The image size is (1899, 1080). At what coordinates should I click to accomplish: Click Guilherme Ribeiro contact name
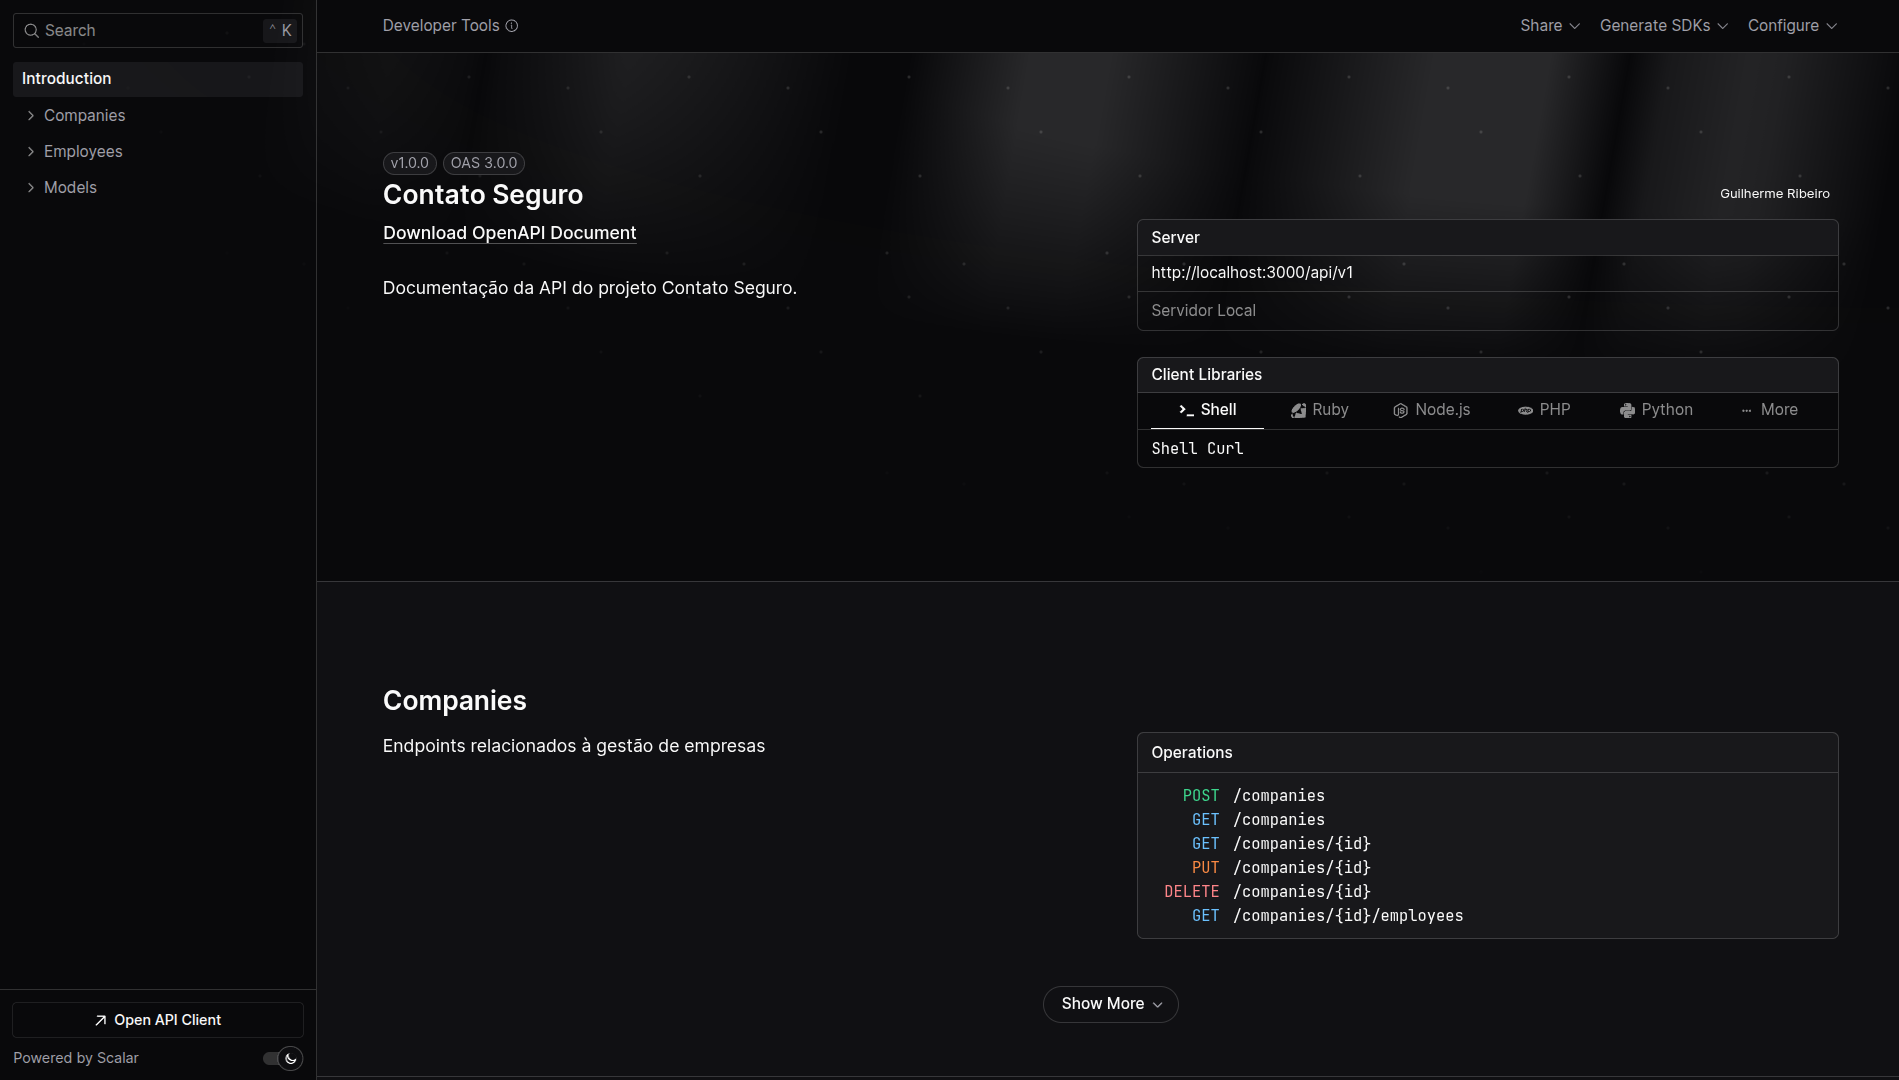coord(1774,194)
